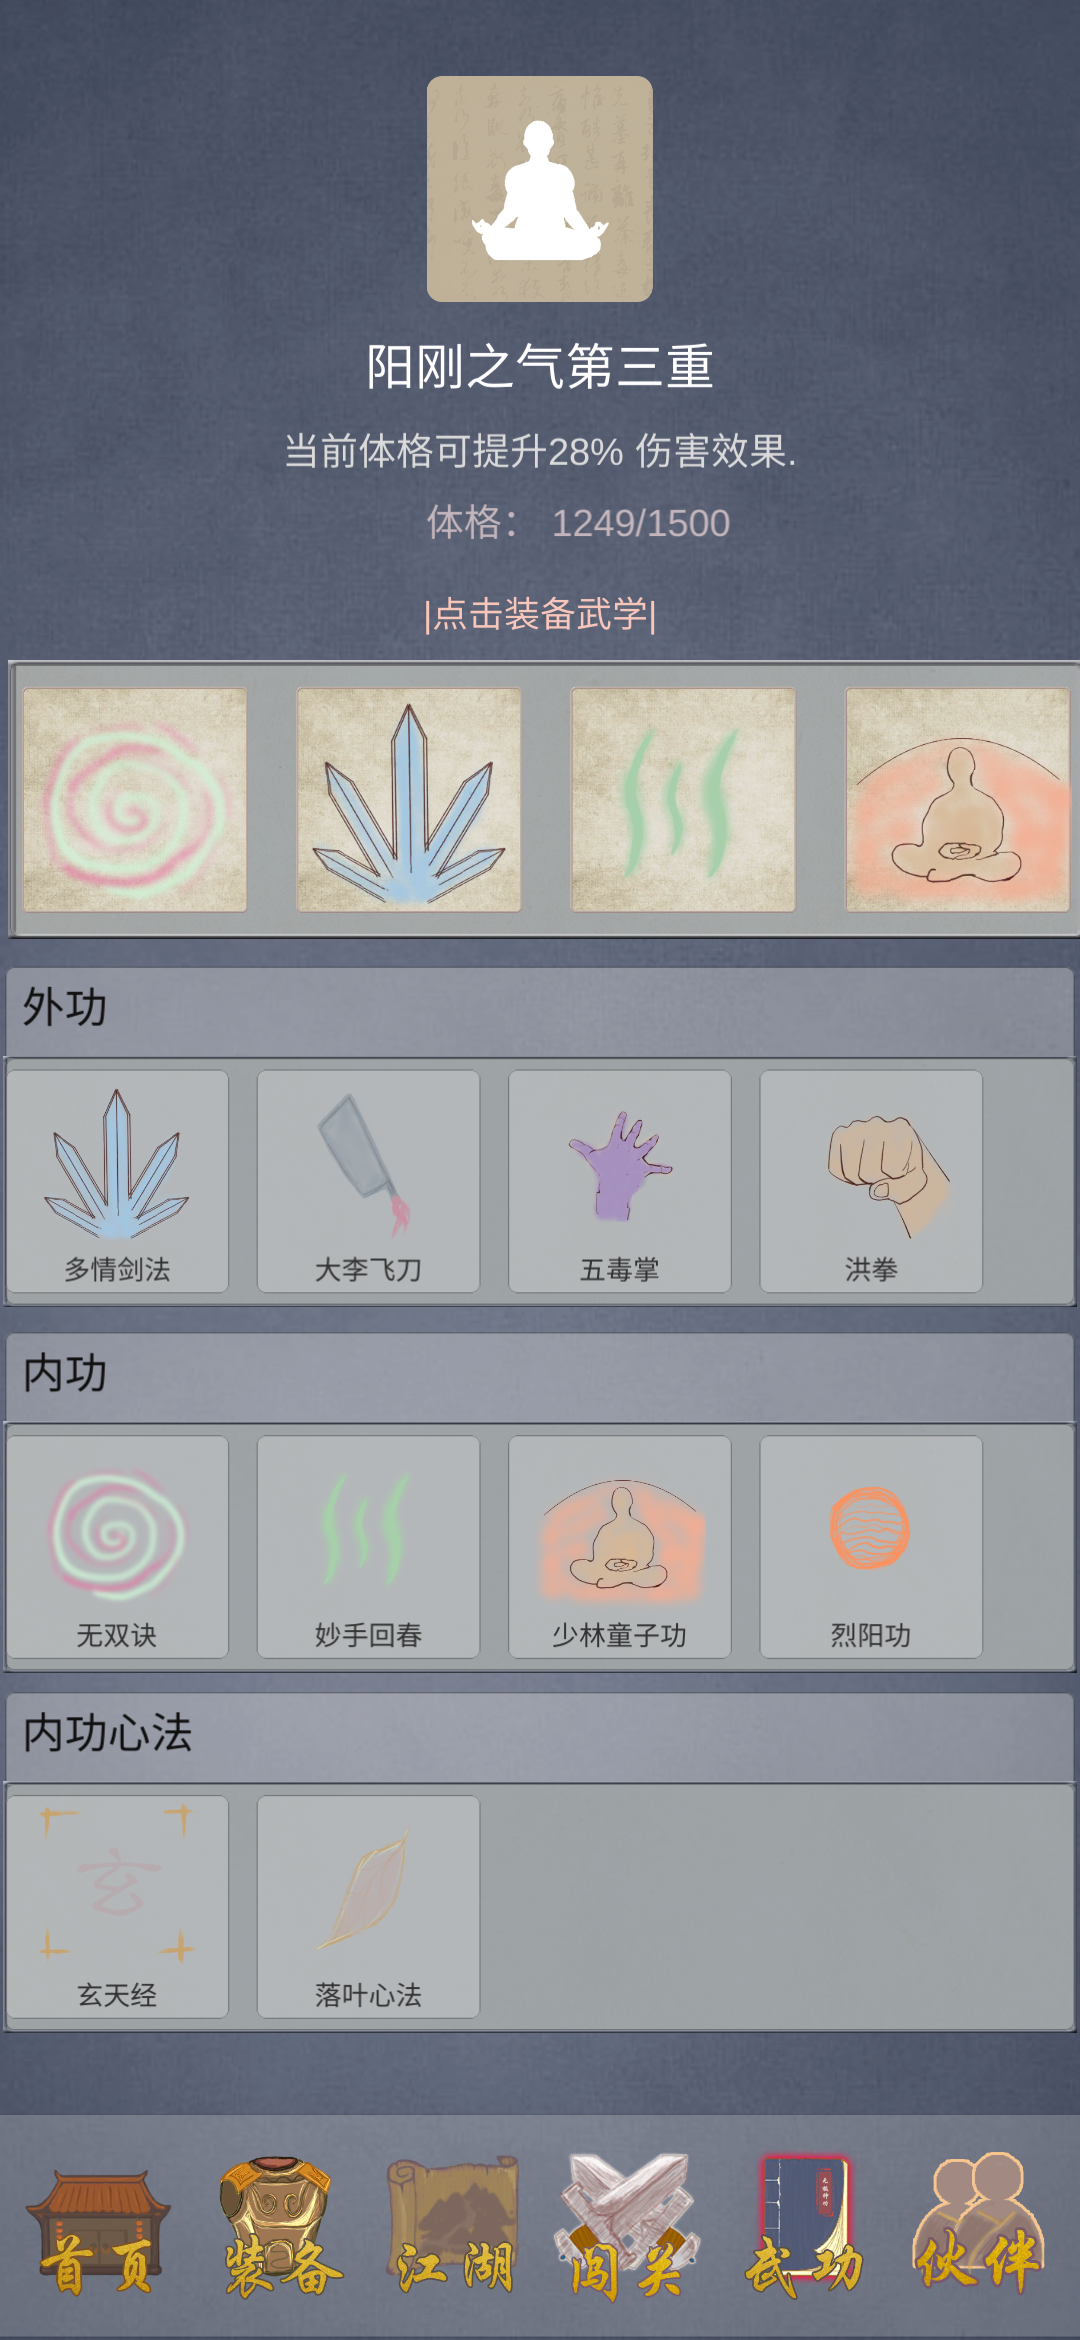Image resolution: width=1080 pixels, height=2340 pixels.
Task: Open the 首页 home tab
Action: tap(97, 2231)
